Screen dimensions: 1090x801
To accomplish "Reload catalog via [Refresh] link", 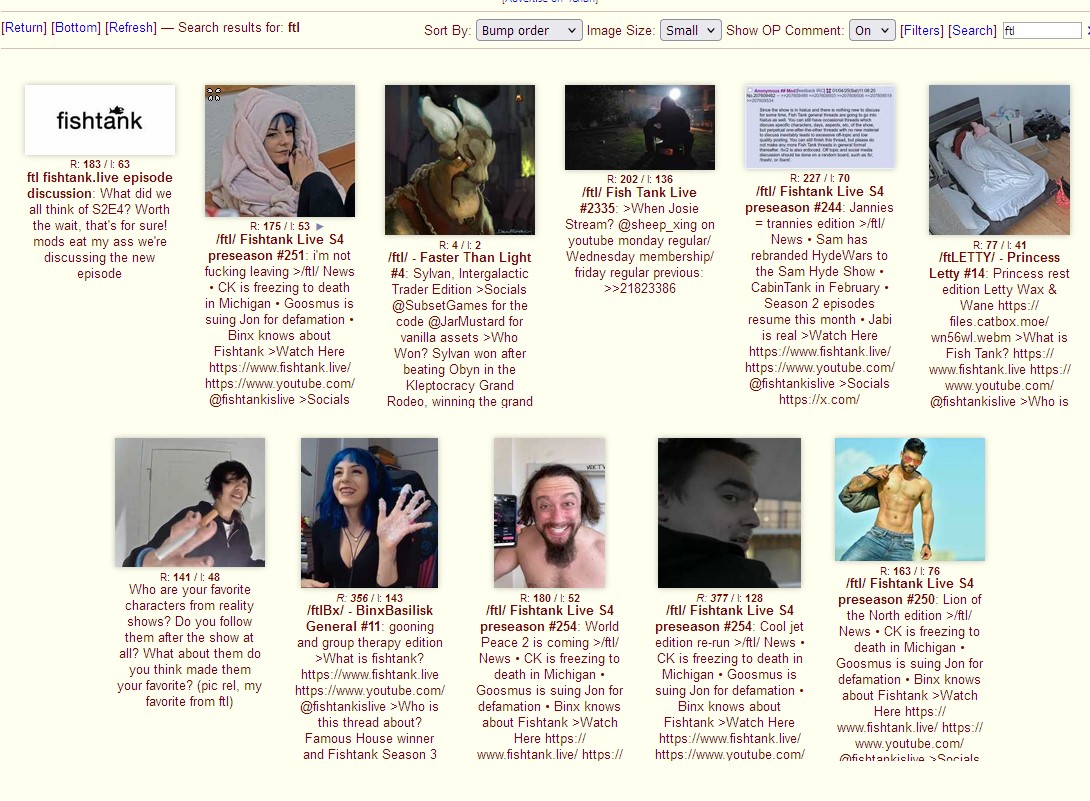I will pyautogui.click(x=131, y=28).
